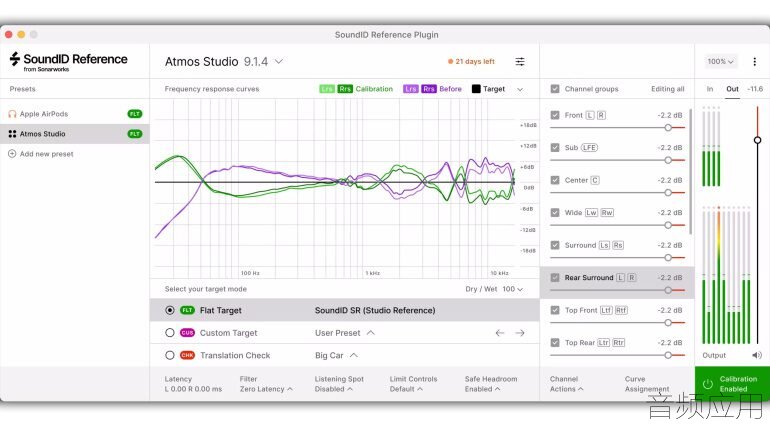Open the Filter Zero Latency menu
Viewport: 770px width, 425px height.
[266, 384]
